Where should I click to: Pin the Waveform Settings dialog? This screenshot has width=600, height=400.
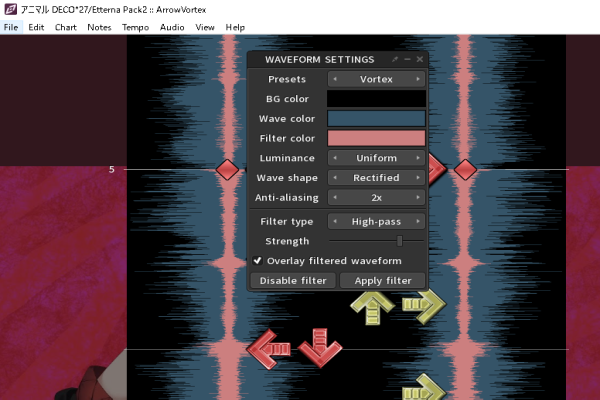click(x=395, y=60)
